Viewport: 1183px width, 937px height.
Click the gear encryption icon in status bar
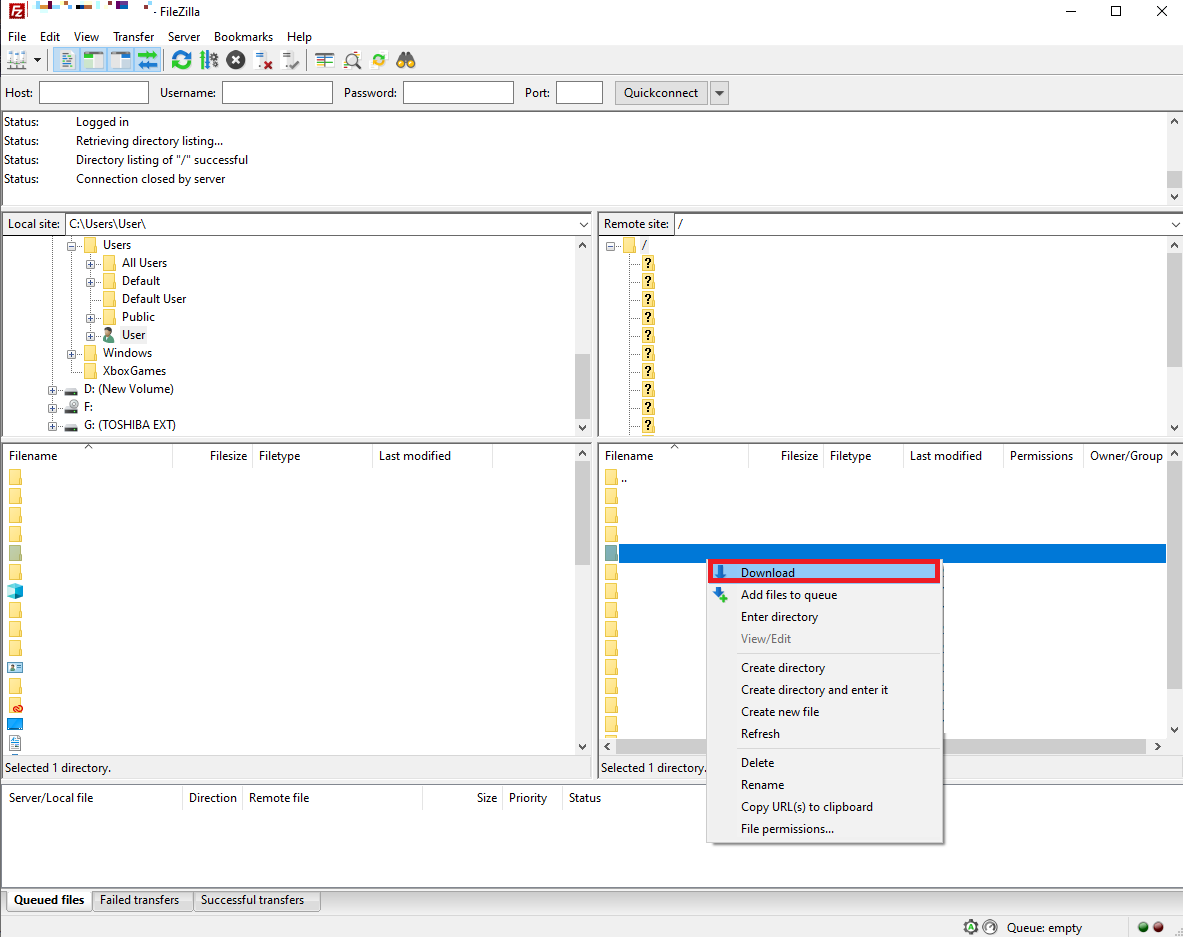(971, 927)
